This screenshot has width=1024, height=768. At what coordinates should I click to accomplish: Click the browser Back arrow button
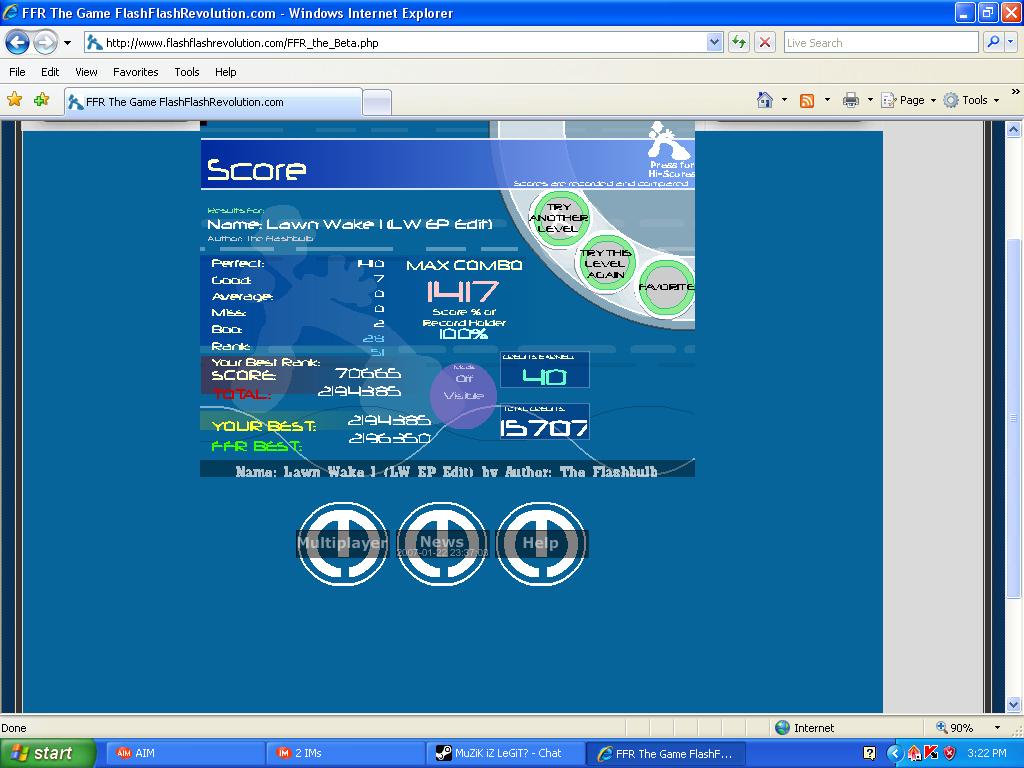click(18, 43)
